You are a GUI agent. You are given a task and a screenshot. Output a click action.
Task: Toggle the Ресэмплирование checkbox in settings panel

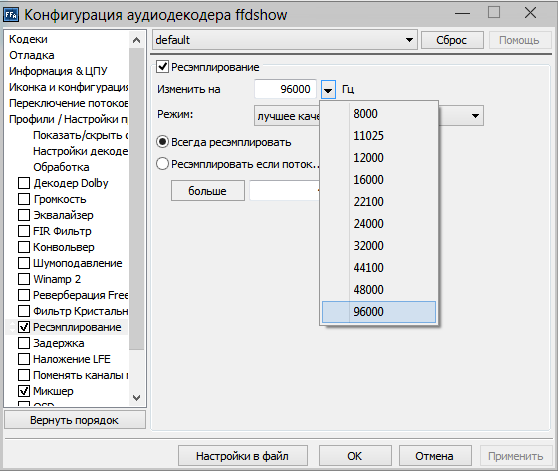pyautogui.click(x=163, y=67)
